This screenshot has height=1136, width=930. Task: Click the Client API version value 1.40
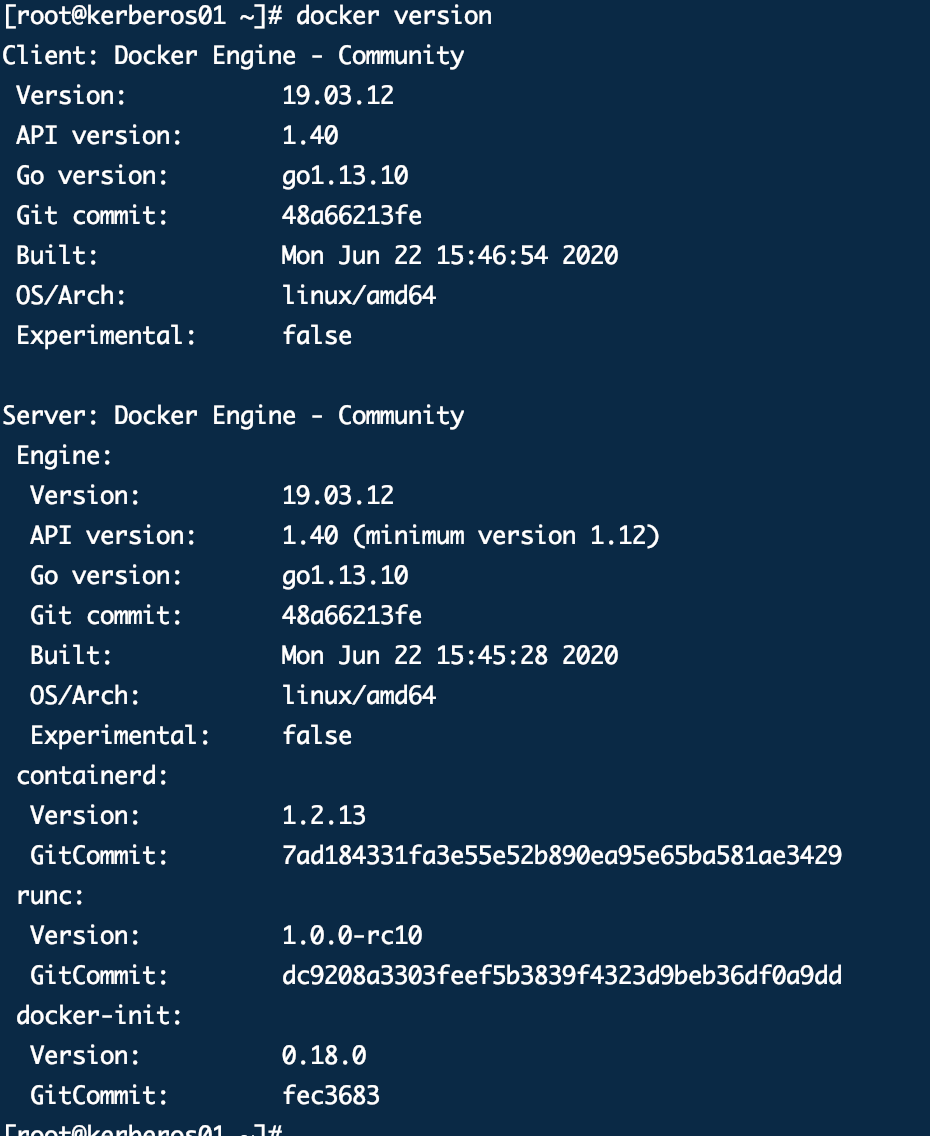(310, 136)
